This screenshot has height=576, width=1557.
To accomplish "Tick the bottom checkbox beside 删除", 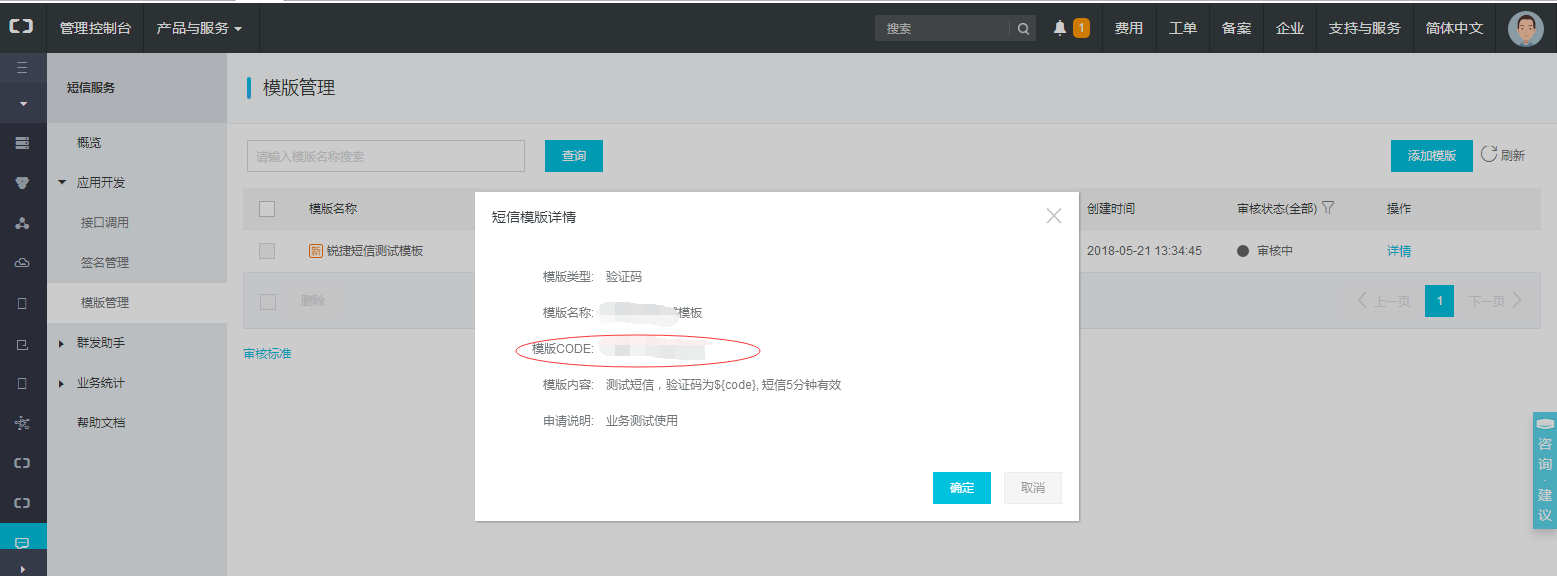I will (x=267, y=301).
